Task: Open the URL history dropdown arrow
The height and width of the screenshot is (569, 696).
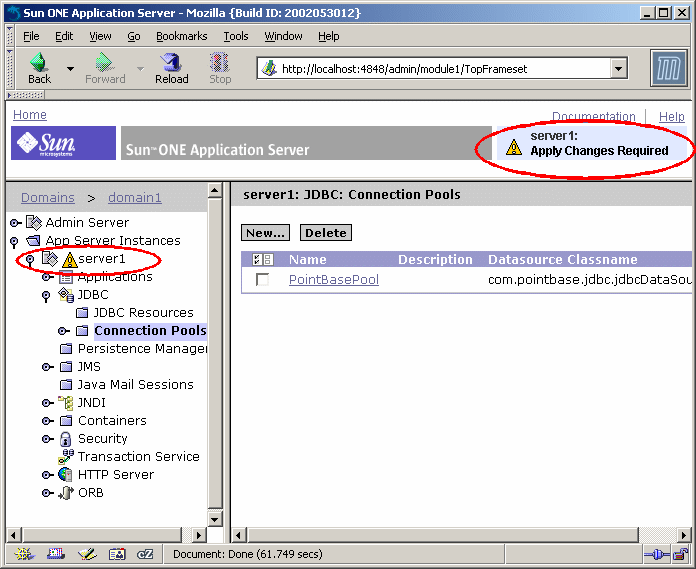Action: [618, 68]
